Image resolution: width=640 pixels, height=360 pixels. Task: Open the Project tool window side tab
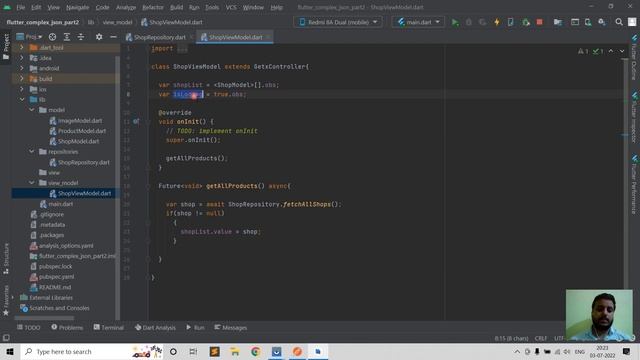[x=6, y=47]
